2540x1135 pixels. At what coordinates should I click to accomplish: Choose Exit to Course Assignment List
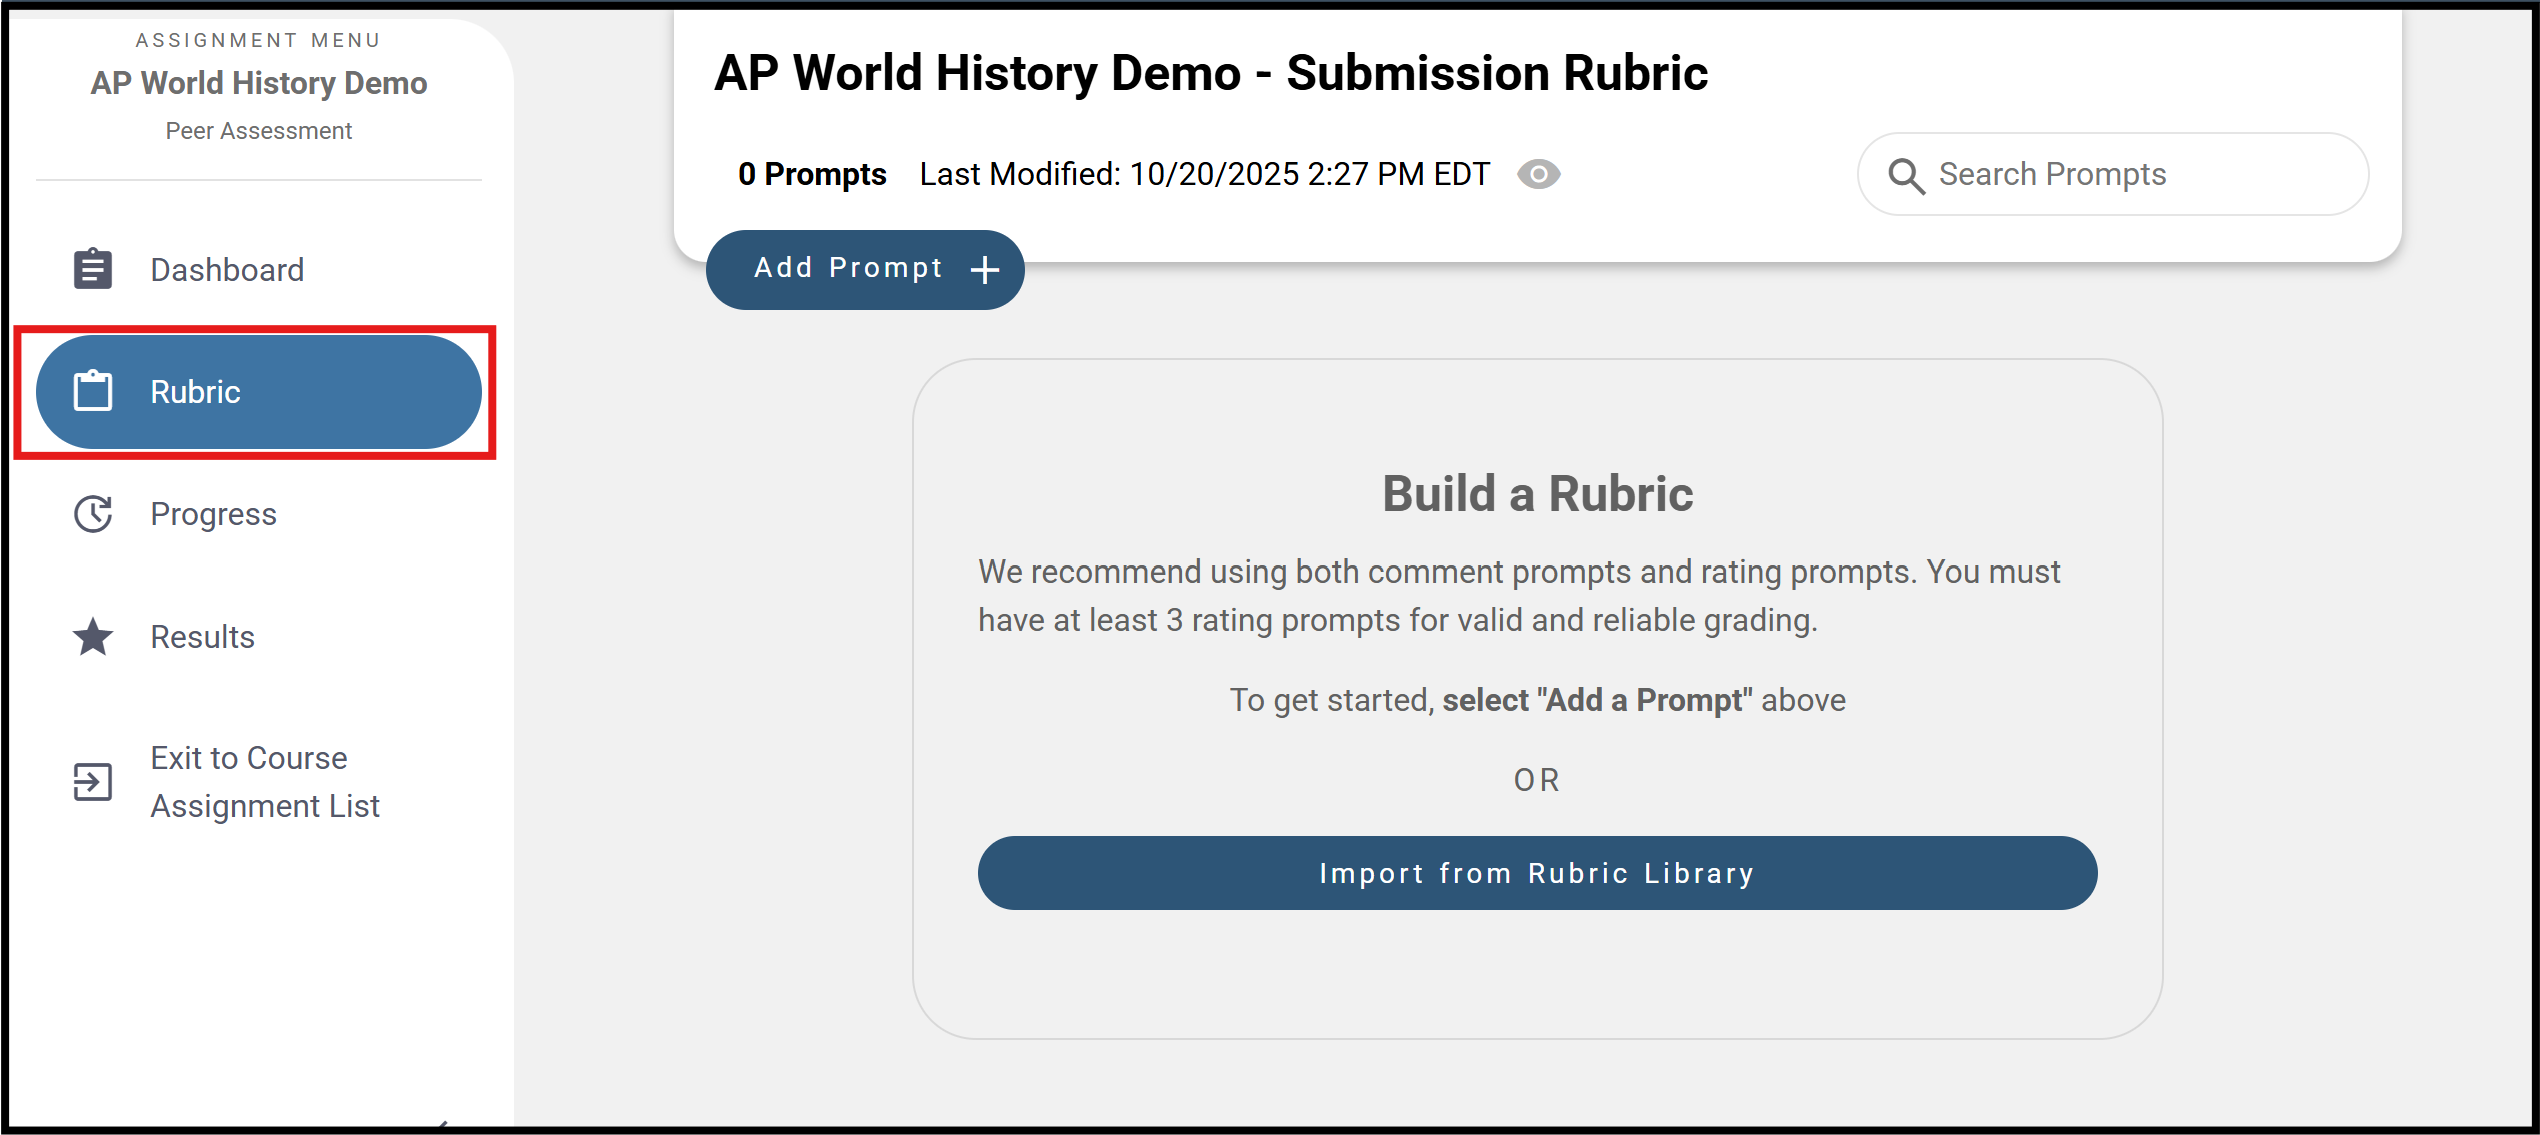(x=258, y=782)
